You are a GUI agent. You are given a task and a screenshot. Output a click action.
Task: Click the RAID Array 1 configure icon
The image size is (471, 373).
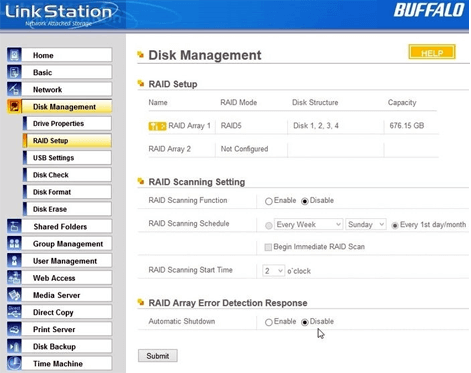pyautogui.click(x=157, y=126)
